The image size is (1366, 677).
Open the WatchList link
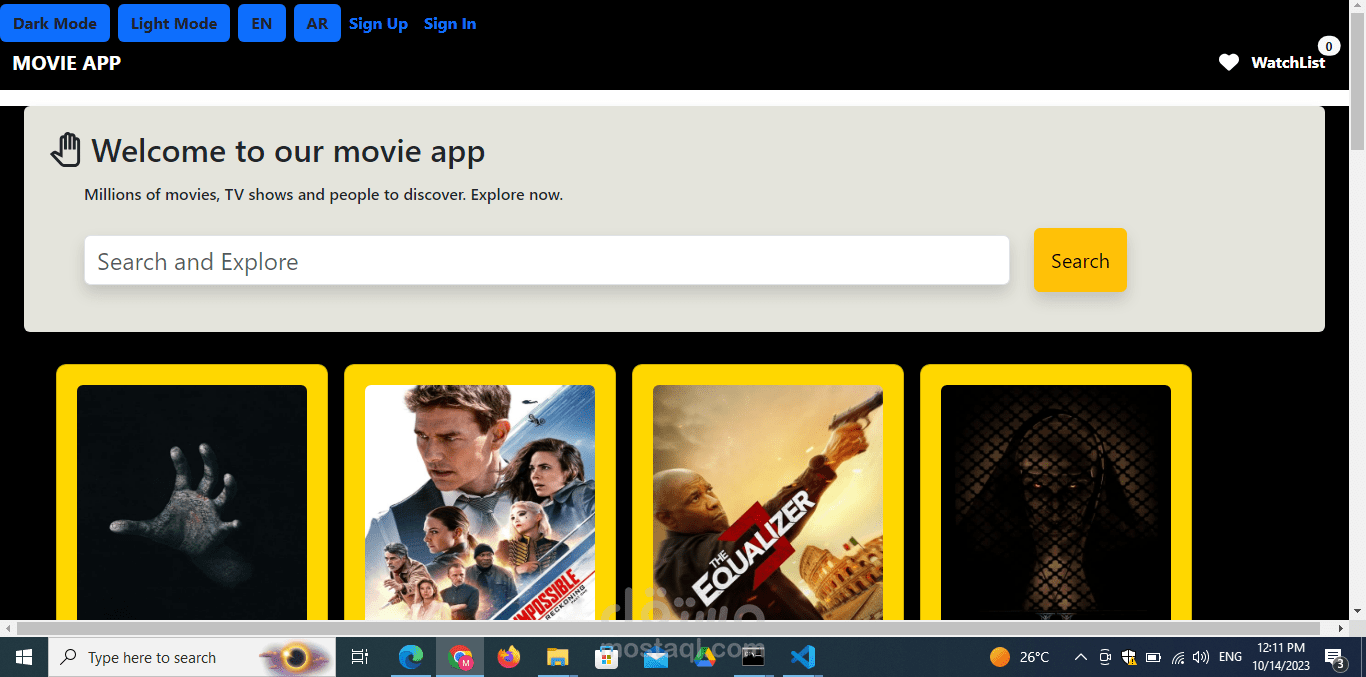click(x=1288, y=62)
